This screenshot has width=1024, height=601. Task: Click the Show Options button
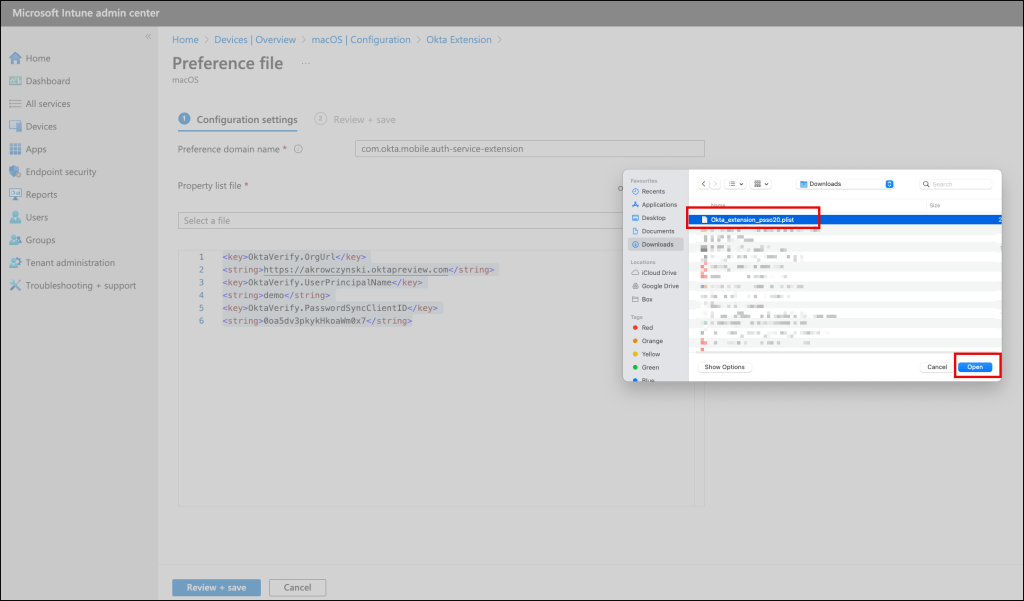click(x=725, y=367)
